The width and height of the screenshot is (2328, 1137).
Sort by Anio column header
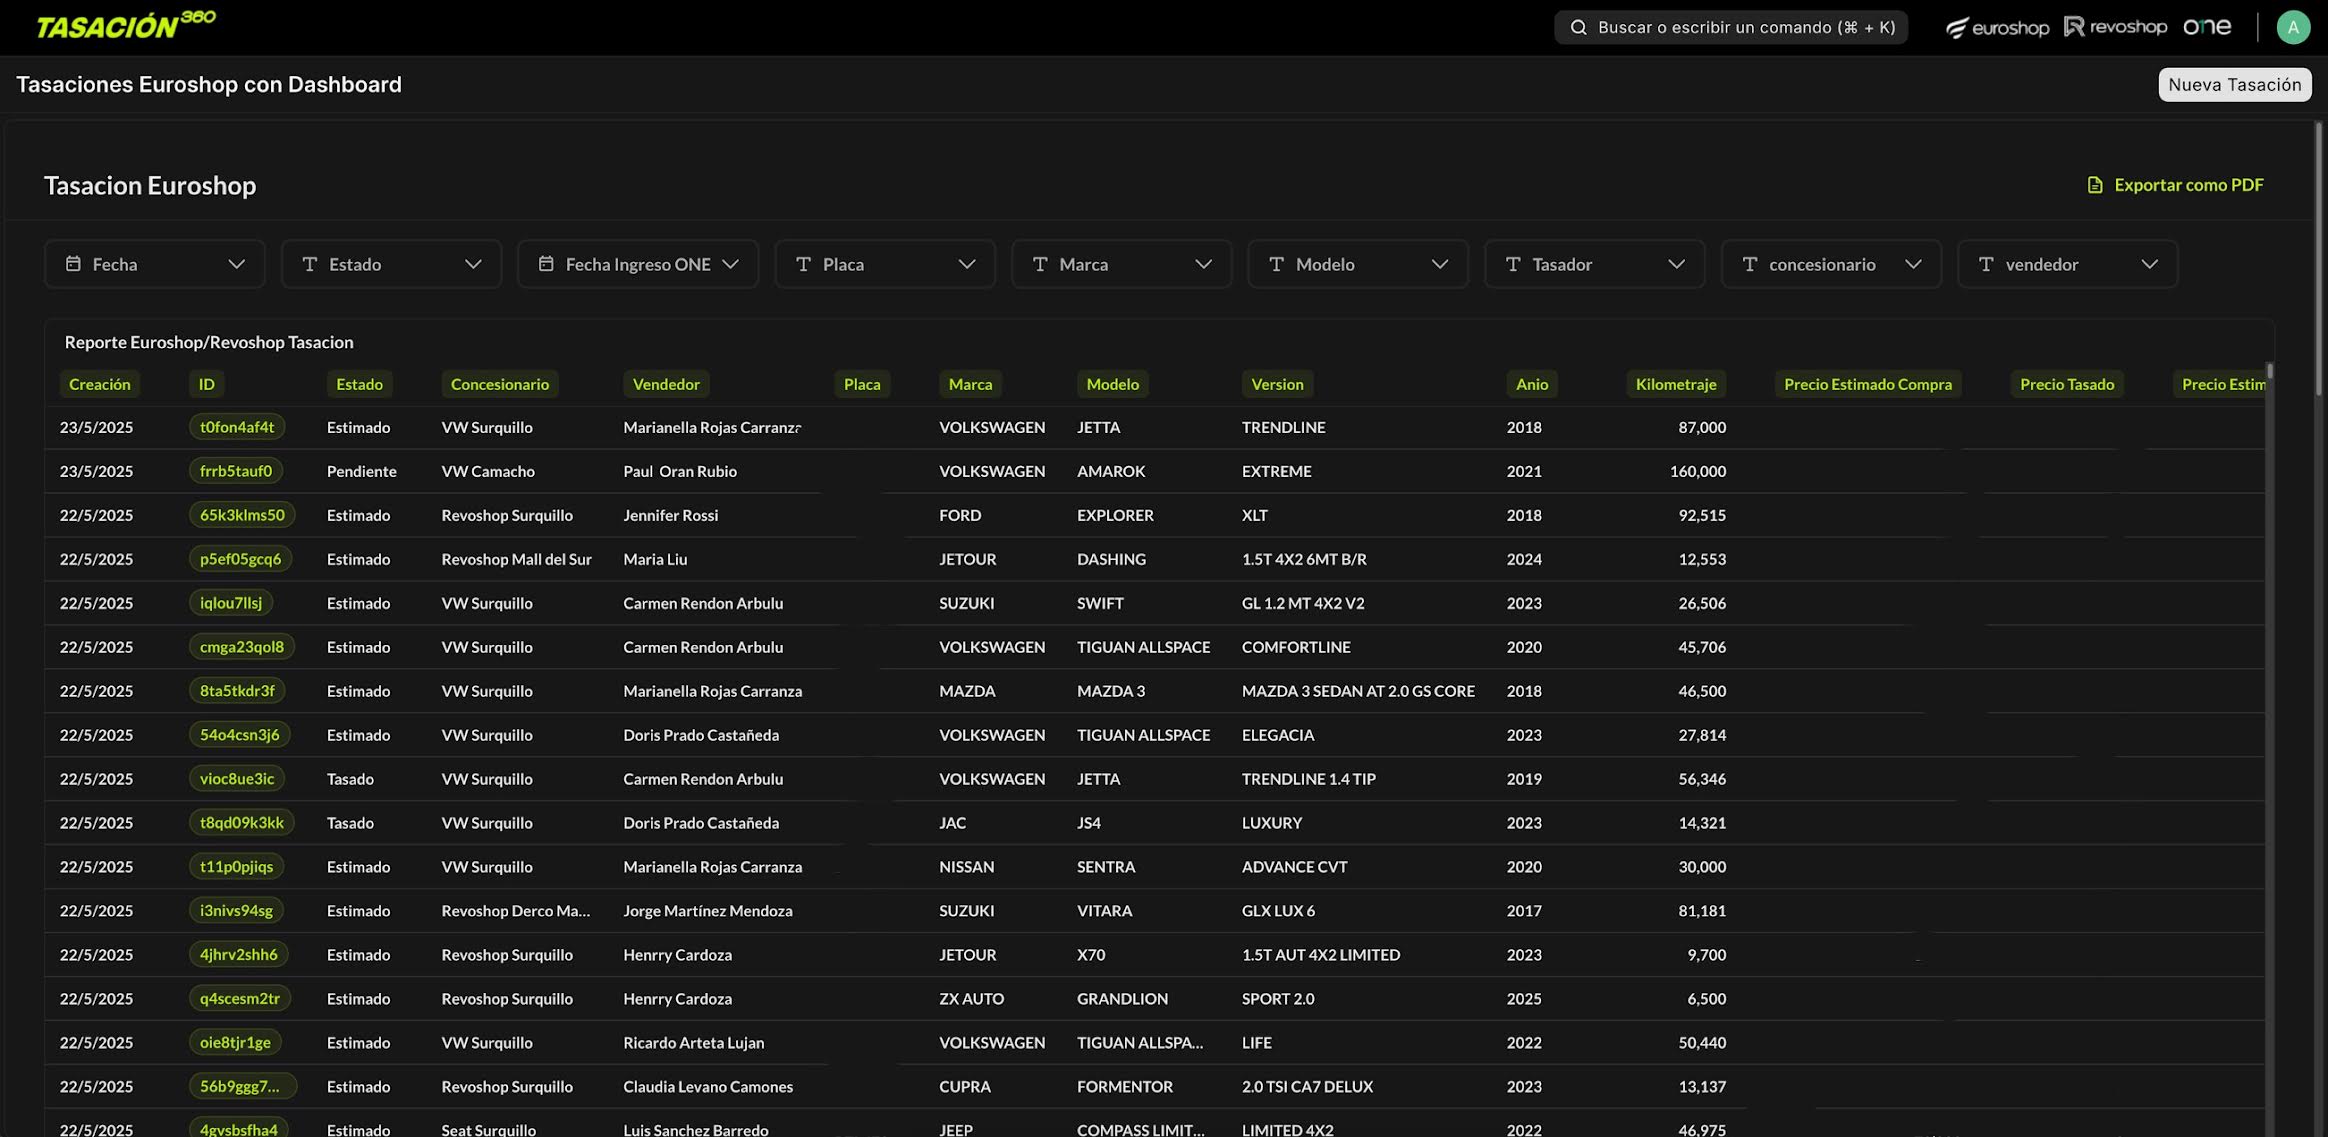click(x=1531, y=384)
